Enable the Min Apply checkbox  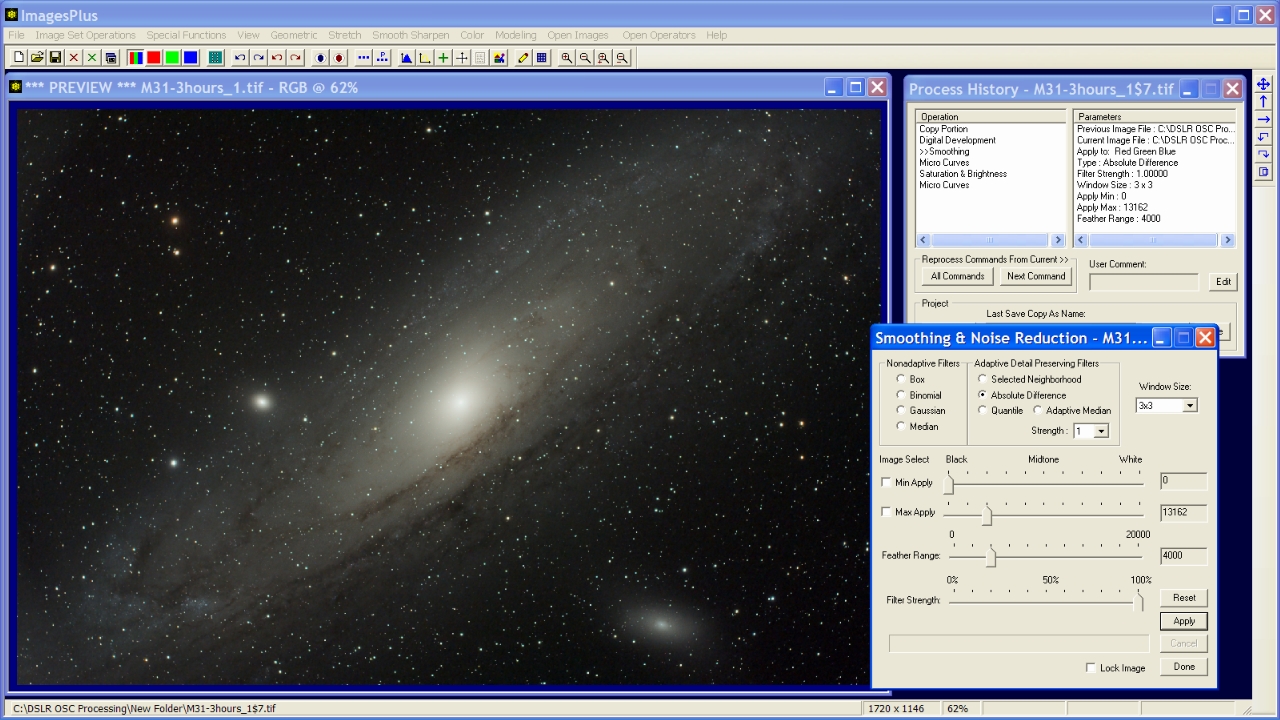[x=886, y=482]
